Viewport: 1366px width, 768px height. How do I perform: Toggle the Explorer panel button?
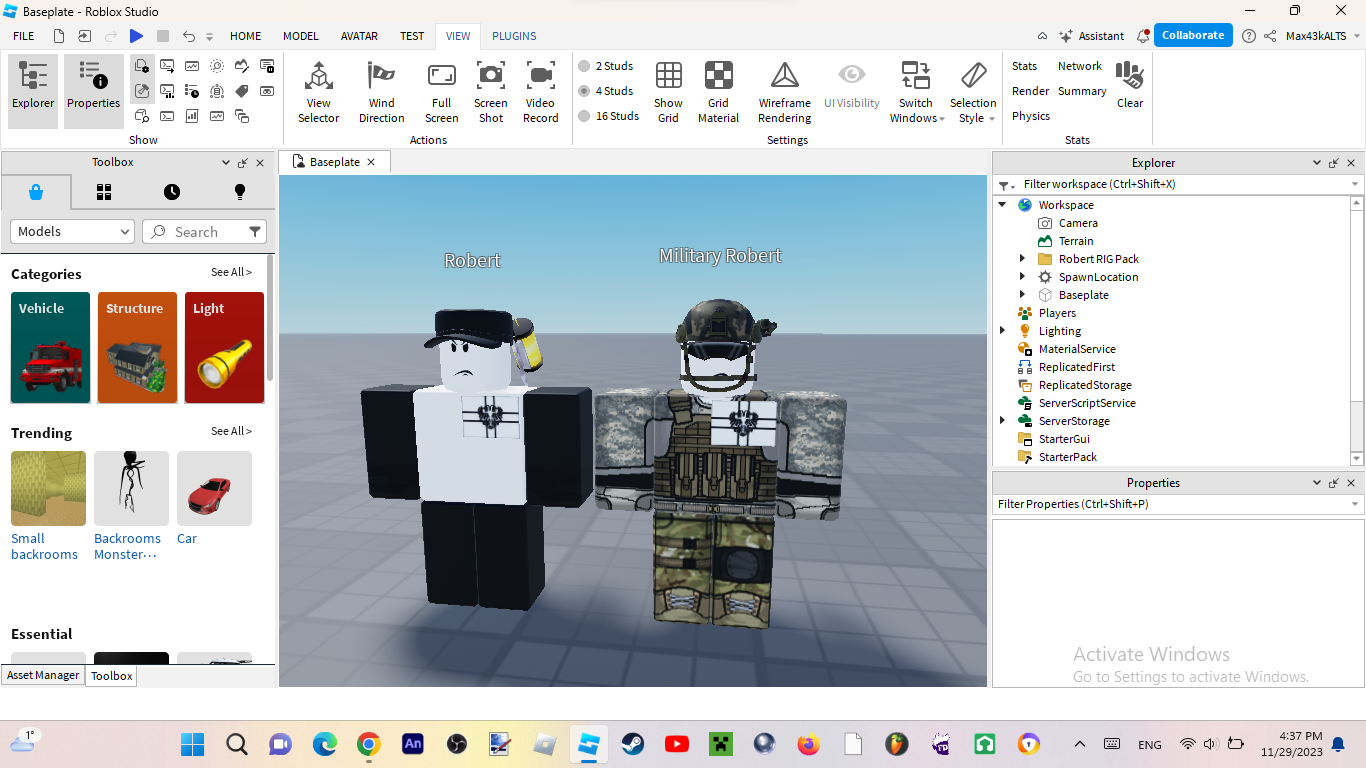point(33,91)
